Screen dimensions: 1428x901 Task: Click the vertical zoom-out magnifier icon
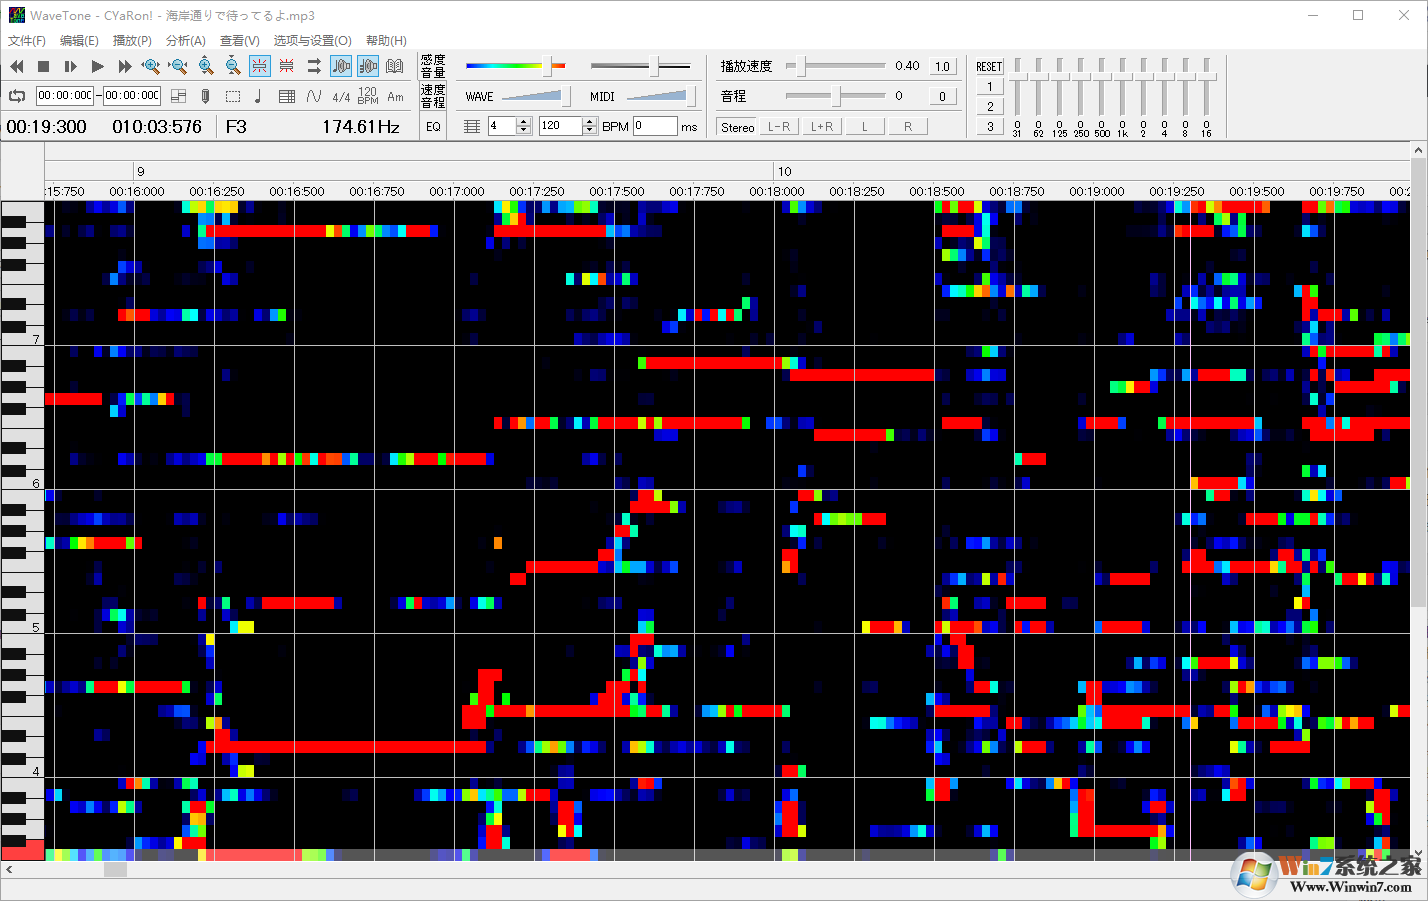point(233,66)
